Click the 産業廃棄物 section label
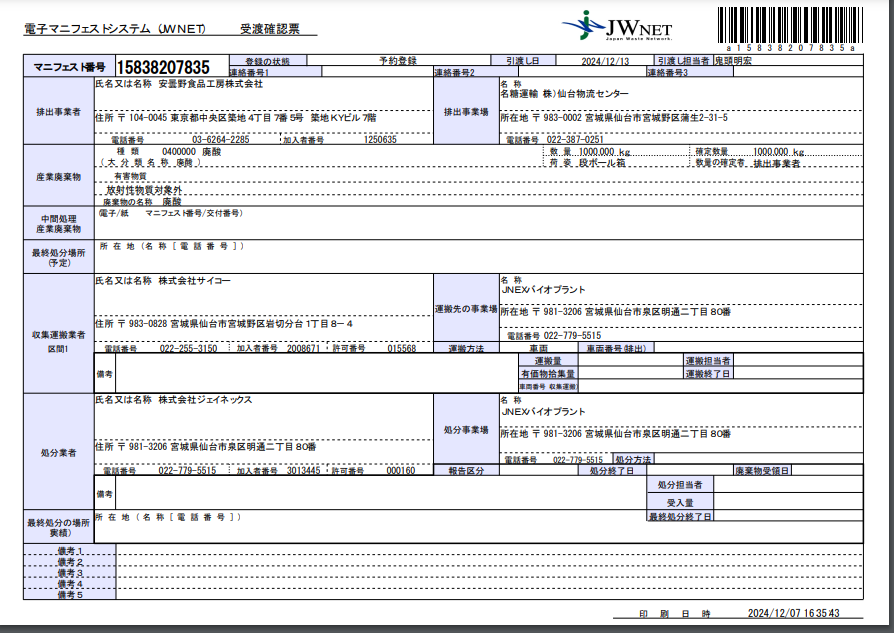This screenshot has height=633, width=894. point(58,176)
